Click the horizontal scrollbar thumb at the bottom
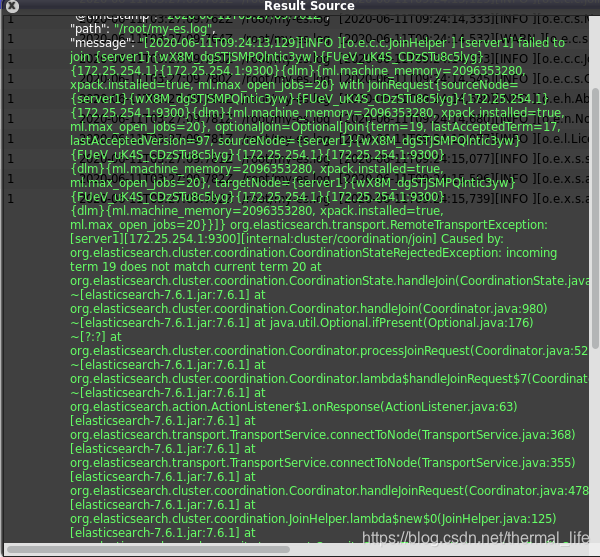 (148, 550)
